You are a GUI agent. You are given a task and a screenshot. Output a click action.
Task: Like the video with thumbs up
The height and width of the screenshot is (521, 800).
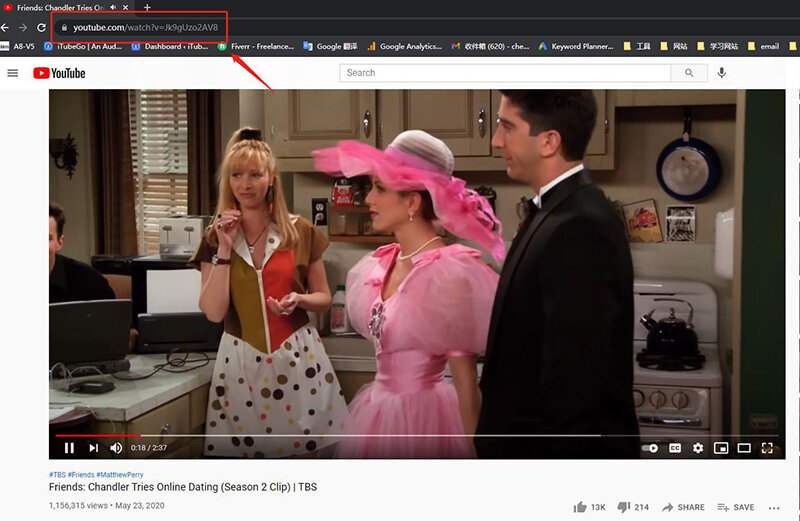(x=580, y=507)
